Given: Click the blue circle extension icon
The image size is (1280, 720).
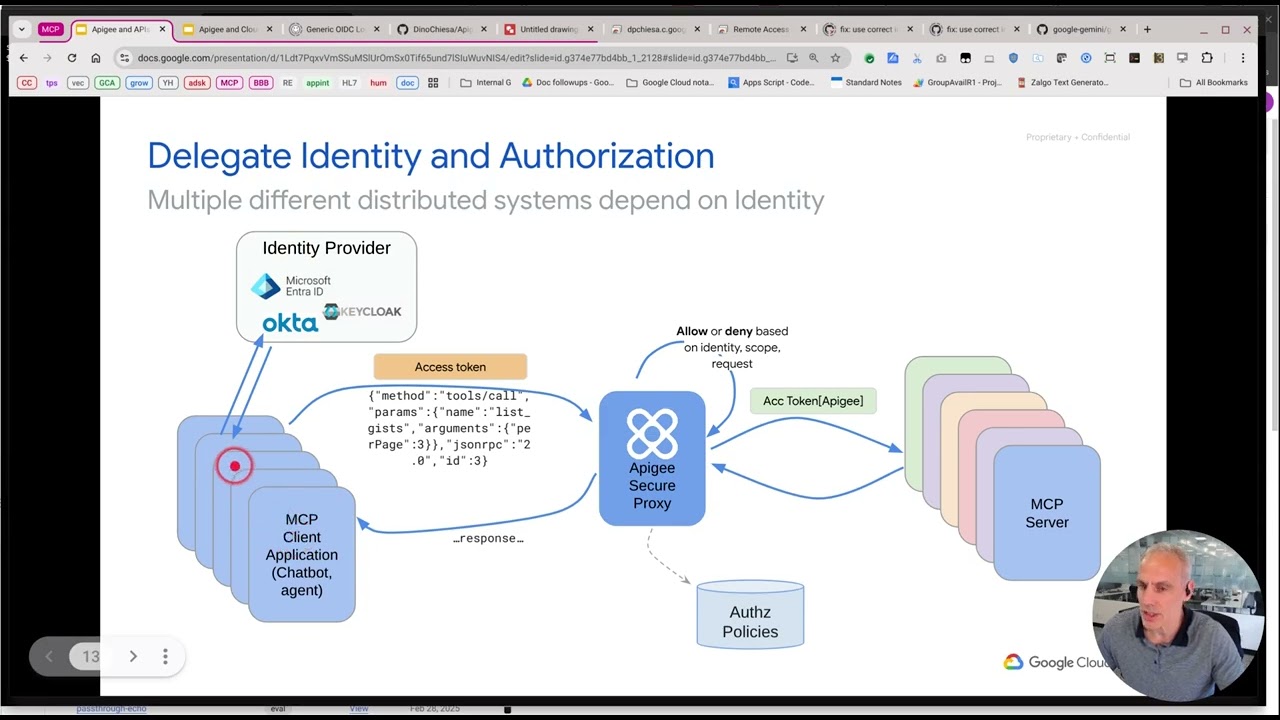Looking at the screenshot, I should point(1086,58).
